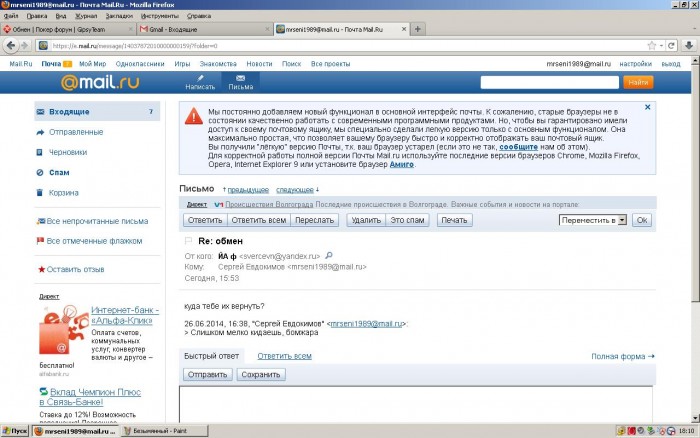The height and width of the screenshot is (438, 700).
Task: Click the @mail.ru logo
Action: point(100,82)
